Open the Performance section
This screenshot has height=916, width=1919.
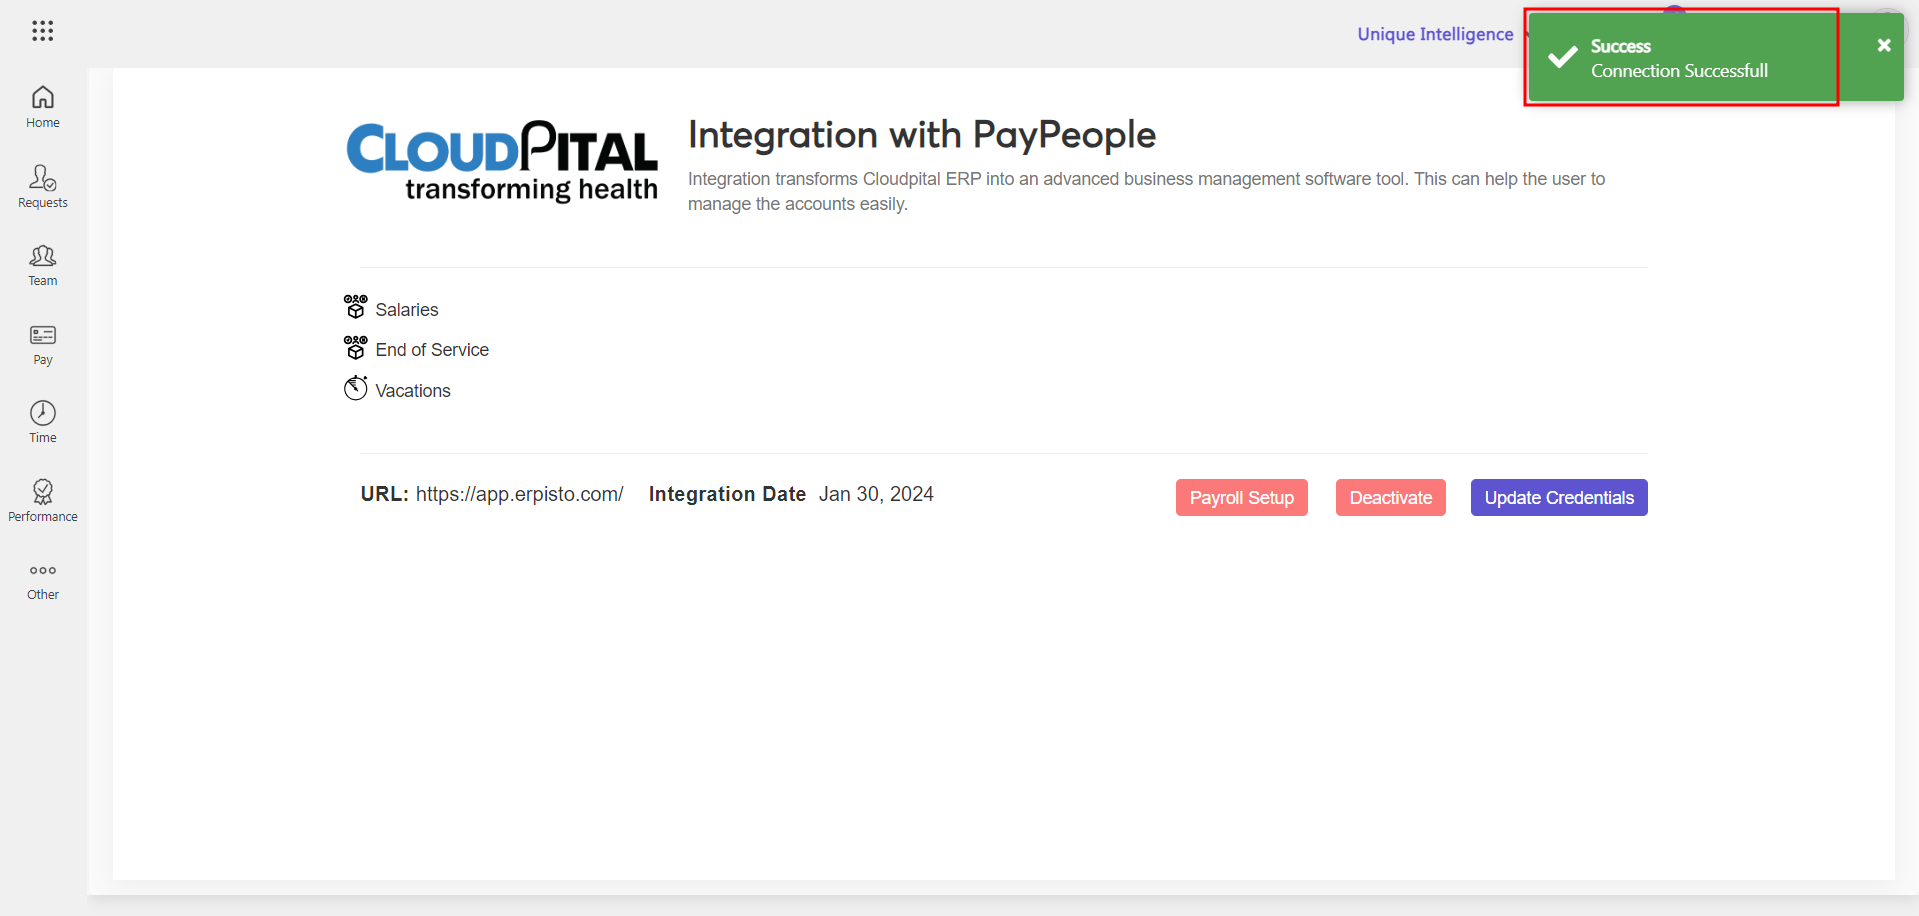[x=43, y=501]
